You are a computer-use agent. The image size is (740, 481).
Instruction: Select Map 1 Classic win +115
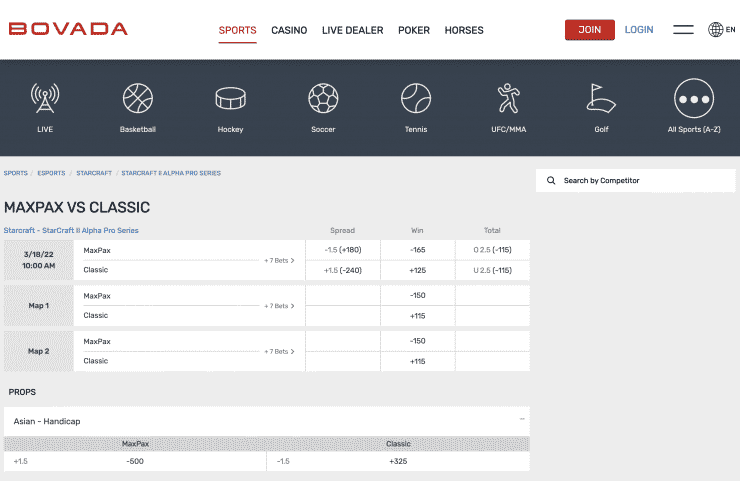(x=418, y=316)
